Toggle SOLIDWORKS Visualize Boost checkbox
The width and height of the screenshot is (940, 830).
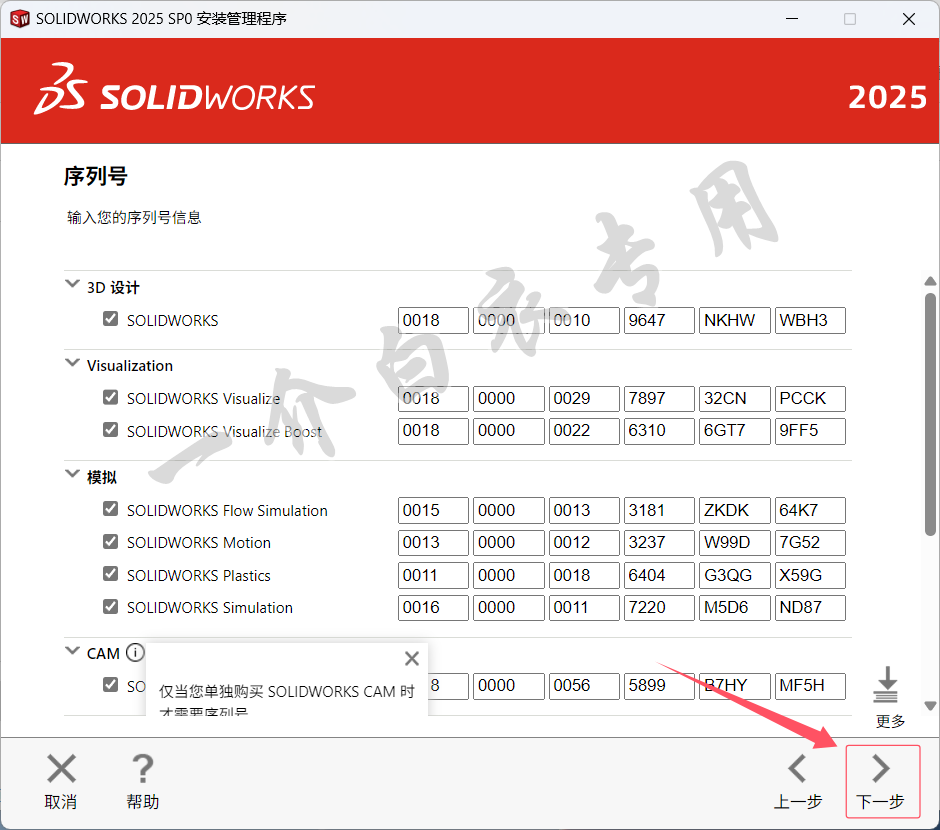(x=110, y=430)
